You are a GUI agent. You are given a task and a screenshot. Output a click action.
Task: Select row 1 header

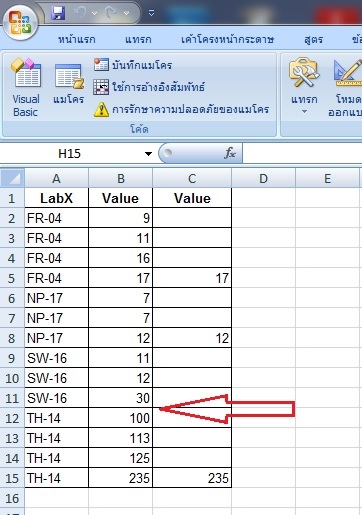[x=12, y=198]
